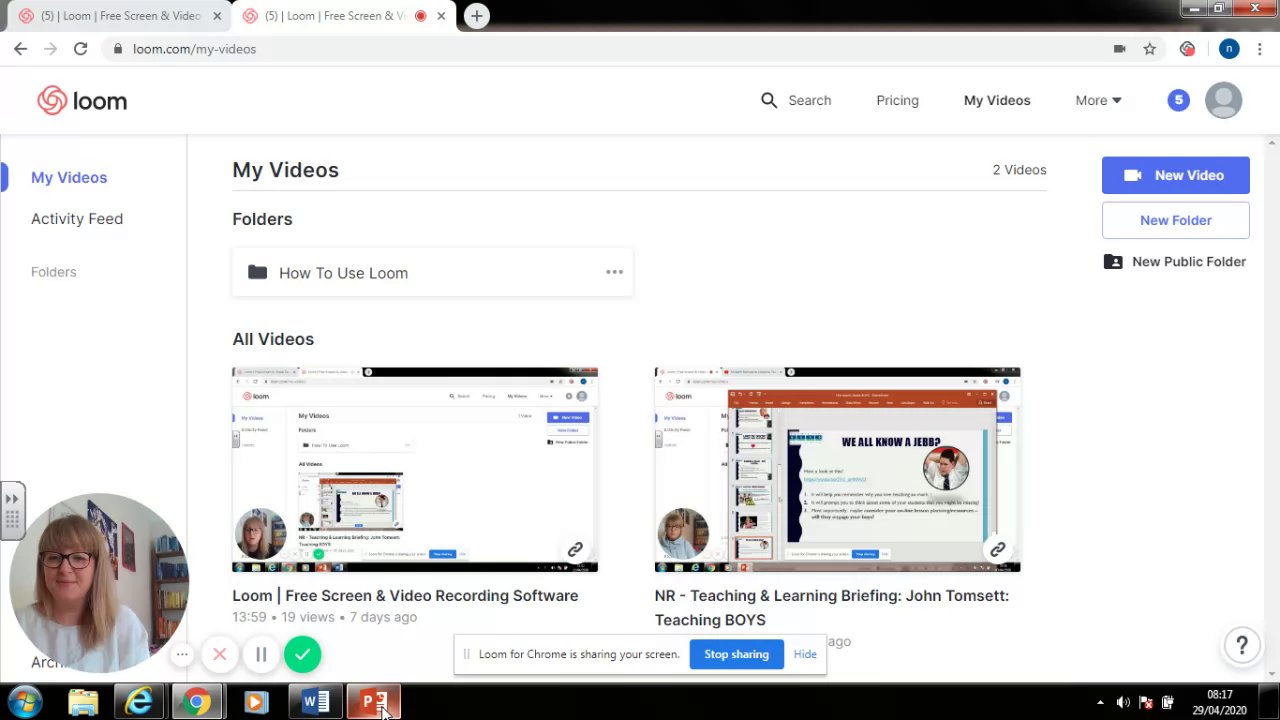Bookmark this page with the star icon

tap(1150, 48)
